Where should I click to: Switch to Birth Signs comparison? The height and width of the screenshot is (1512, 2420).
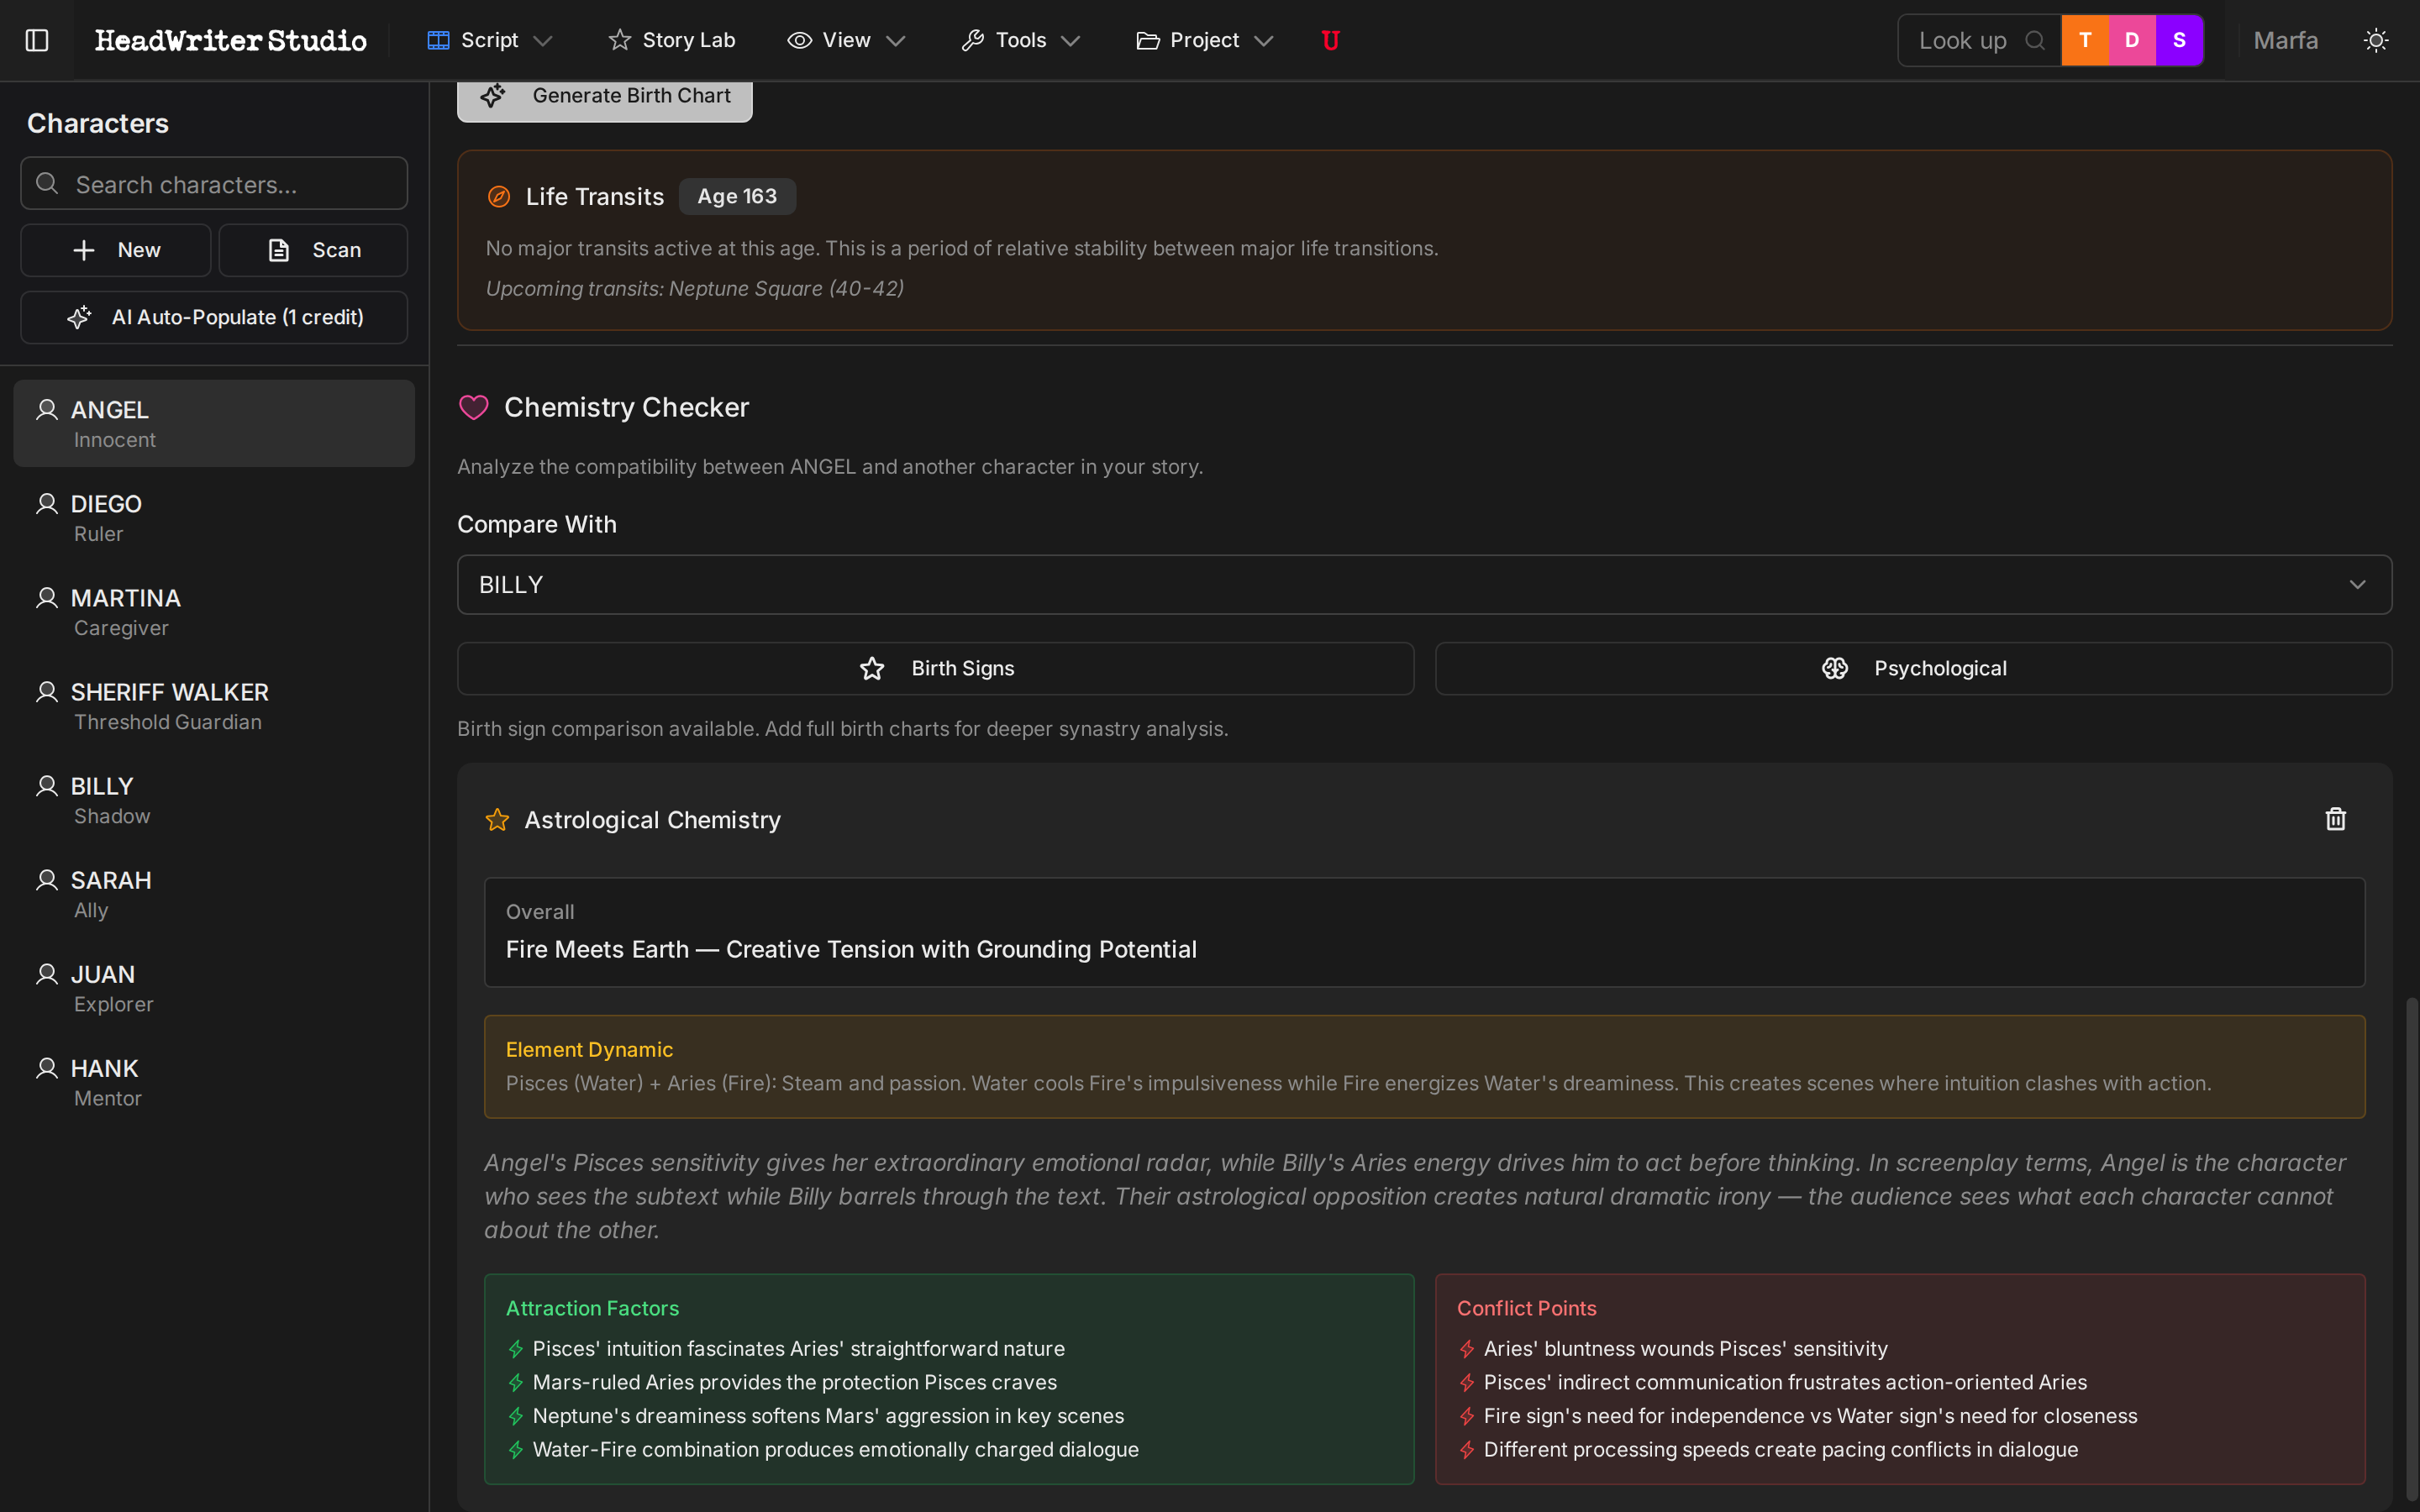935,668
